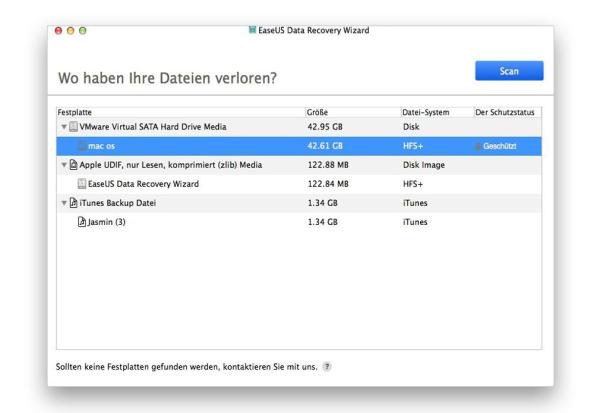Image resolution: width=600 pixels, height=413 pixels.
Task: Click iTunes file system in the Jasmin row
Action: 415,222
